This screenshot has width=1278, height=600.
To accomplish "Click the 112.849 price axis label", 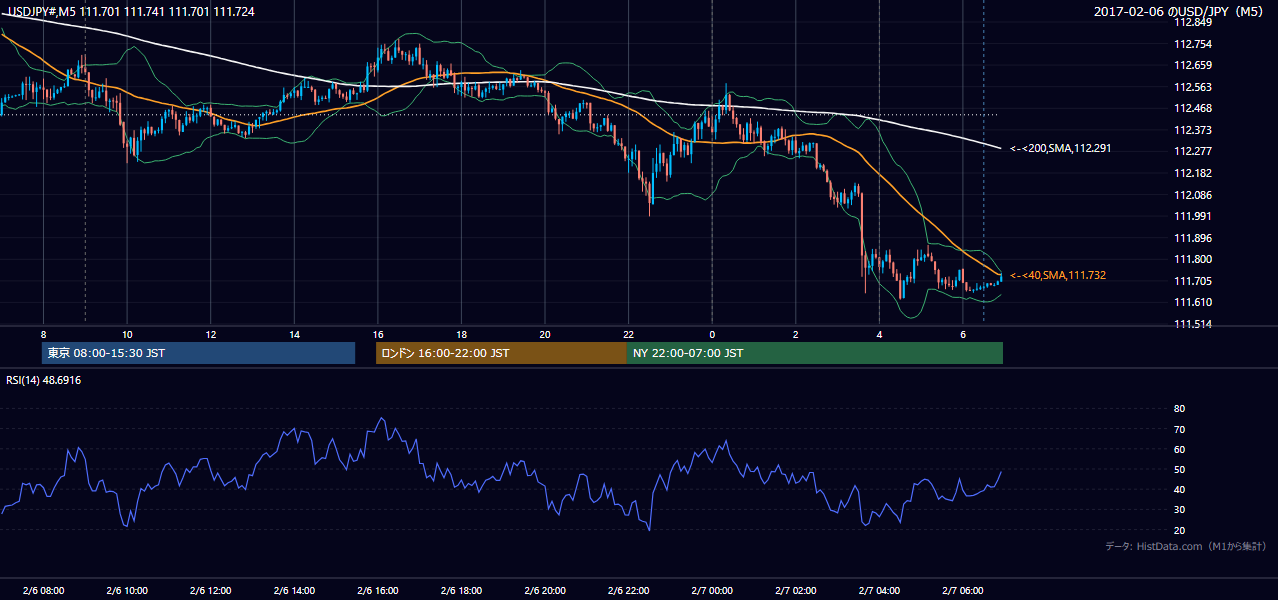I will (x=1191, y=22).
